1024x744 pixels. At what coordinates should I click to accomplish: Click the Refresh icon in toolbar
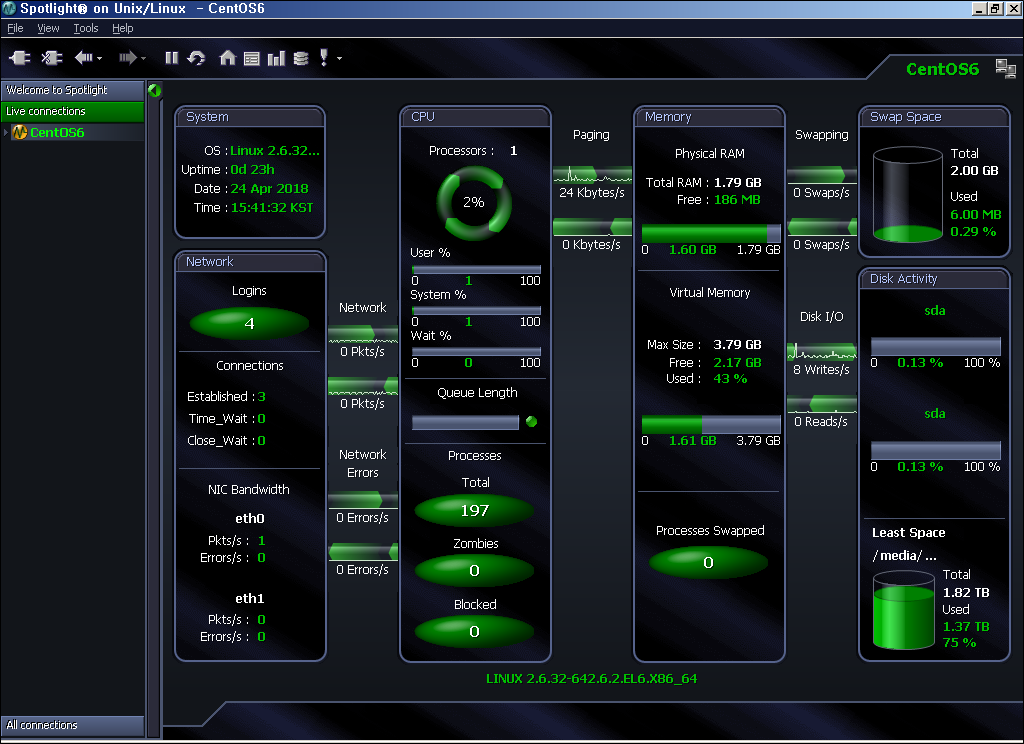tap(196, 58)
